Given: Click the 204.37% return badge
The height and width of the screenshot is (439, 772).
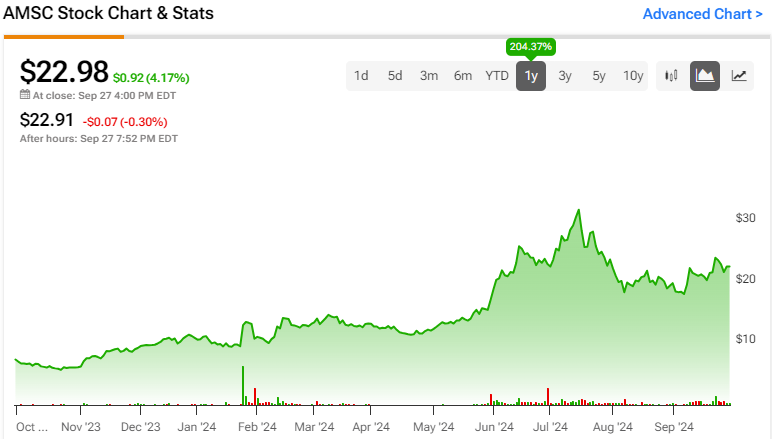Looking at the screenshot, I should click(531, 47).
